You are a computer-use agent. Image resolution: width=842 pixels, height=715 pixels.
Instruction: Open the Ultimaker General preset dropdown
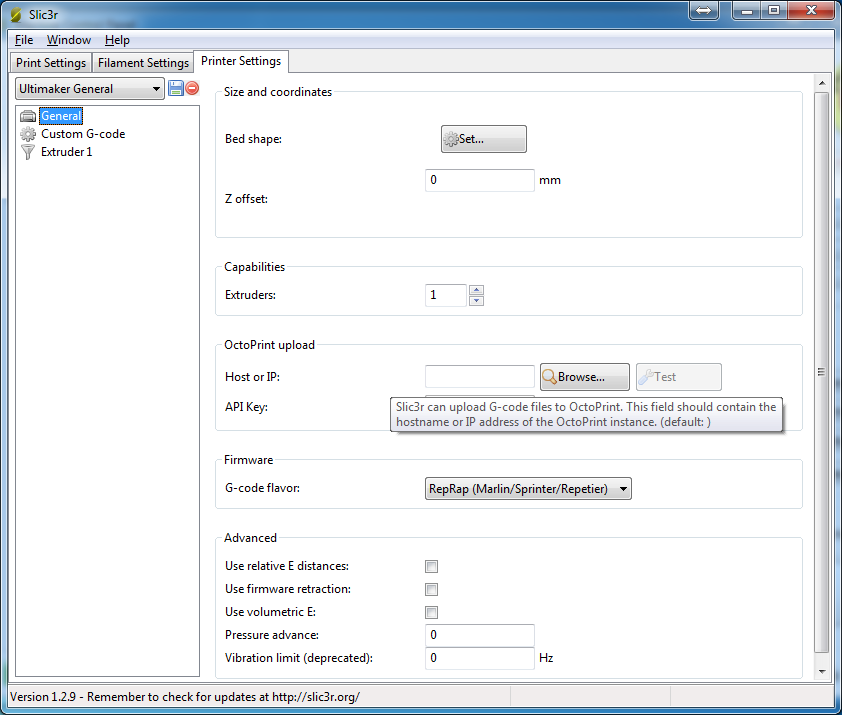coord(90,89)
